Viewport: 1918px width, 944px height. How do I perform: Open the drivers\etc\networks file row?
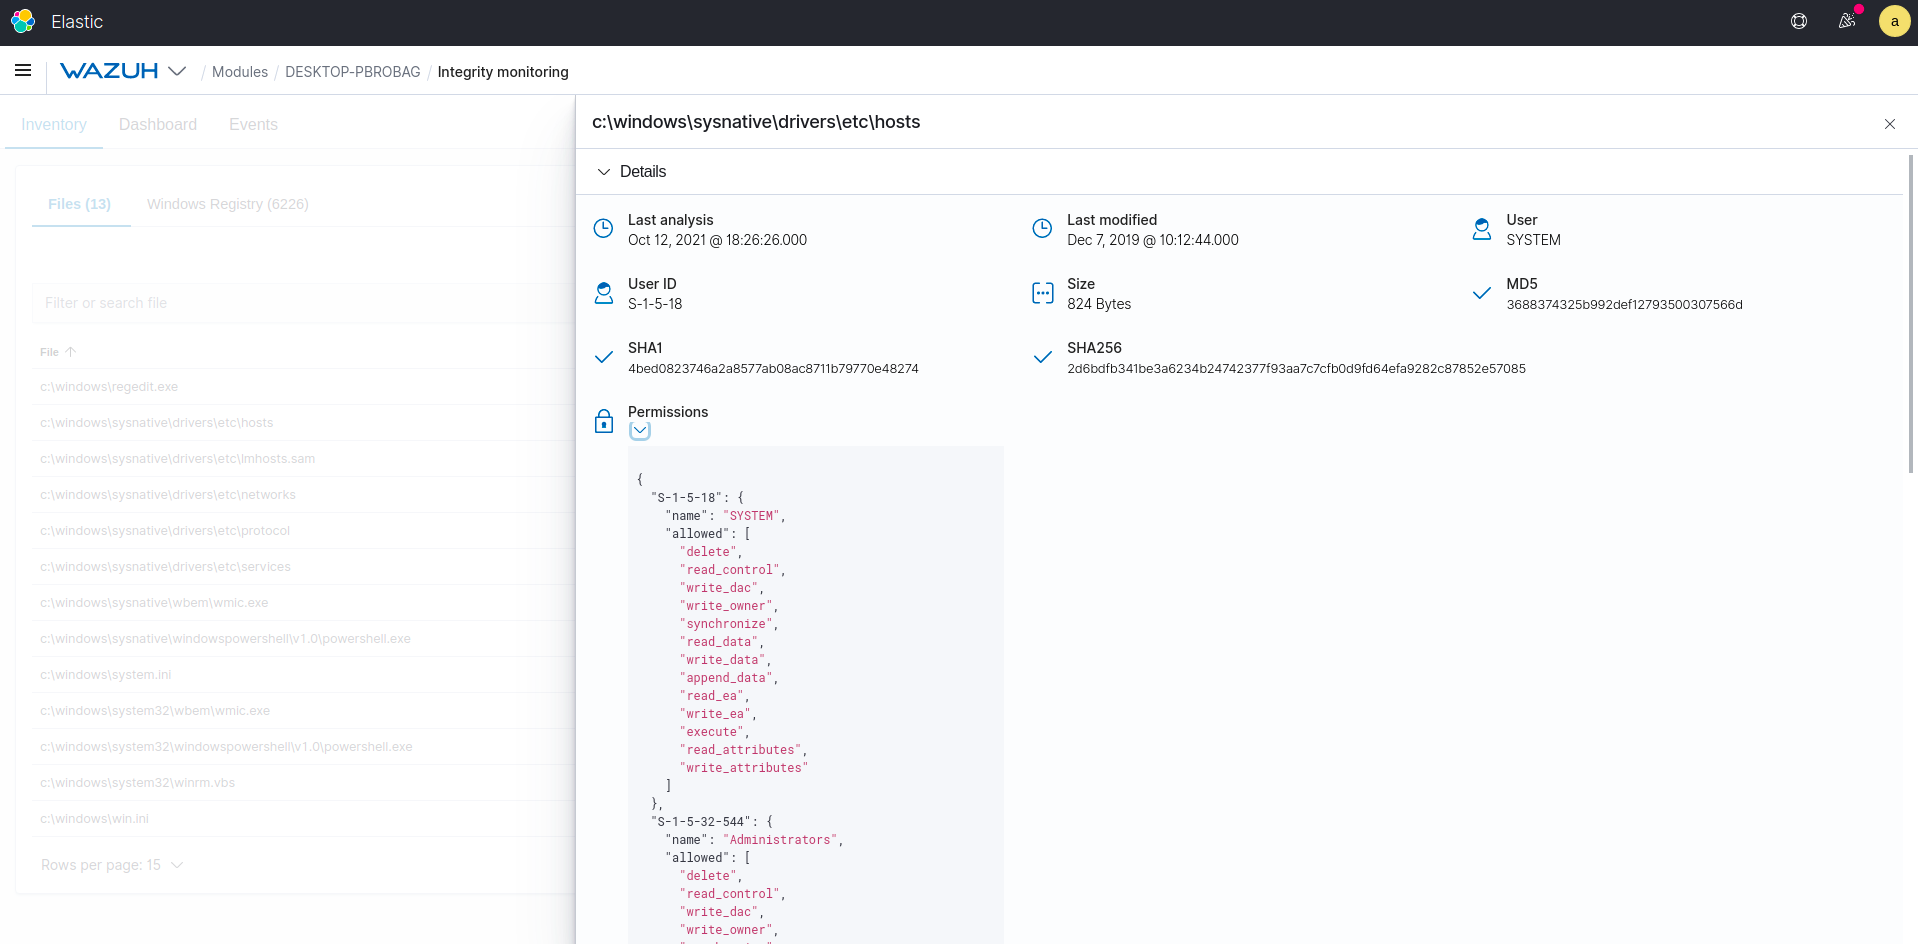point(303,495)
